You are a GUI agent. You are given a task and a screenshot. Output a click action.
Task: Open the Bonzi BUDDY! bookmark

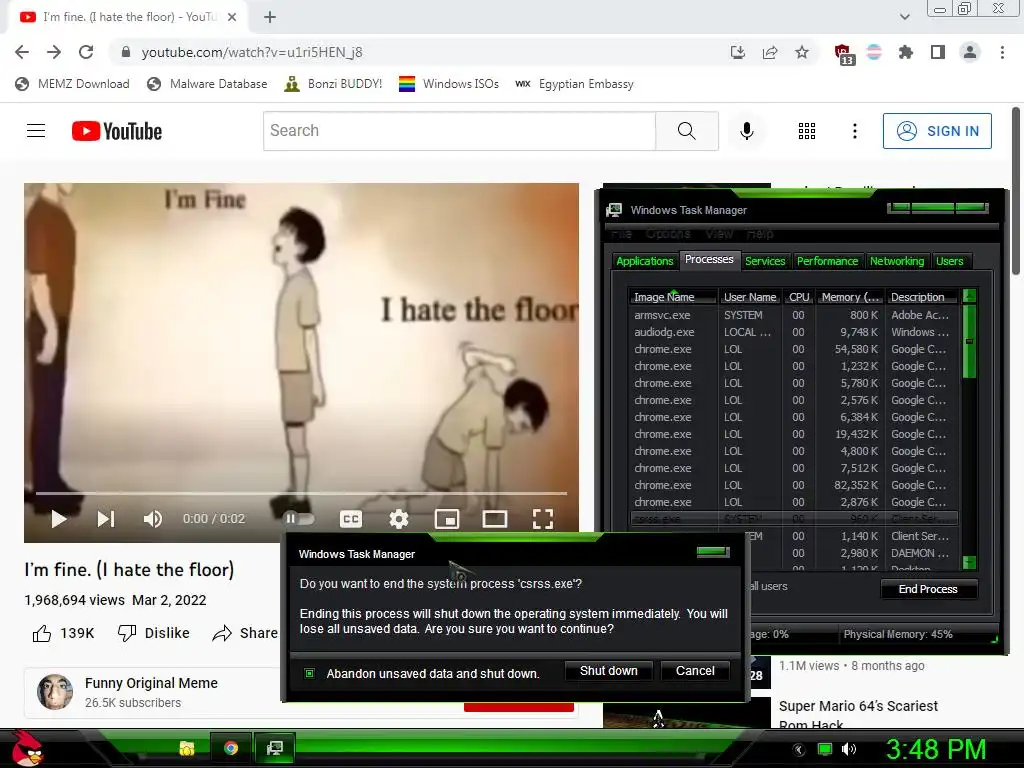coord(333,84)
